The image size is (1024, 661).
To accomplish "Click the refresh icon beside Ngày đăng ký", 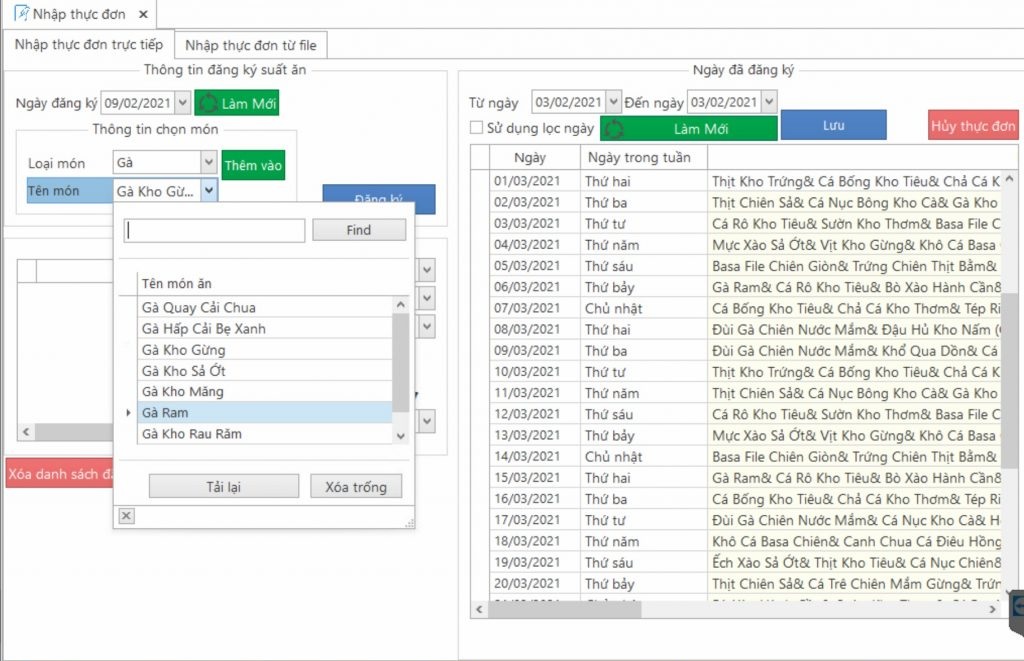I will tap(208, 103).
